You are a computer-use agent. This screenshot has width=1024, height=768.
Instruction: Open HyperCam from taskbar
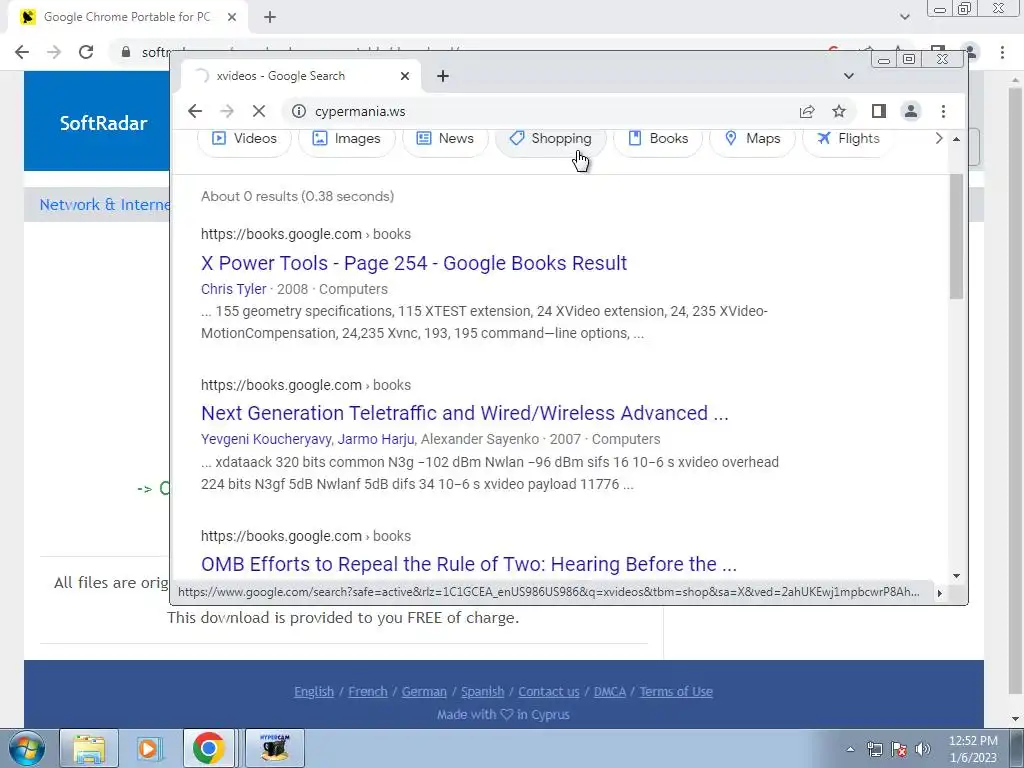(274, 748)
